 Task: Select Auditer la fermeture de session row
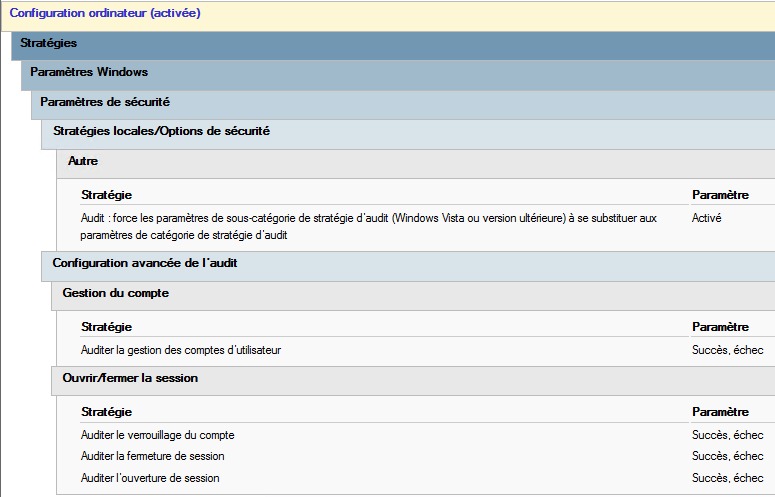click(x=152, y=456)
